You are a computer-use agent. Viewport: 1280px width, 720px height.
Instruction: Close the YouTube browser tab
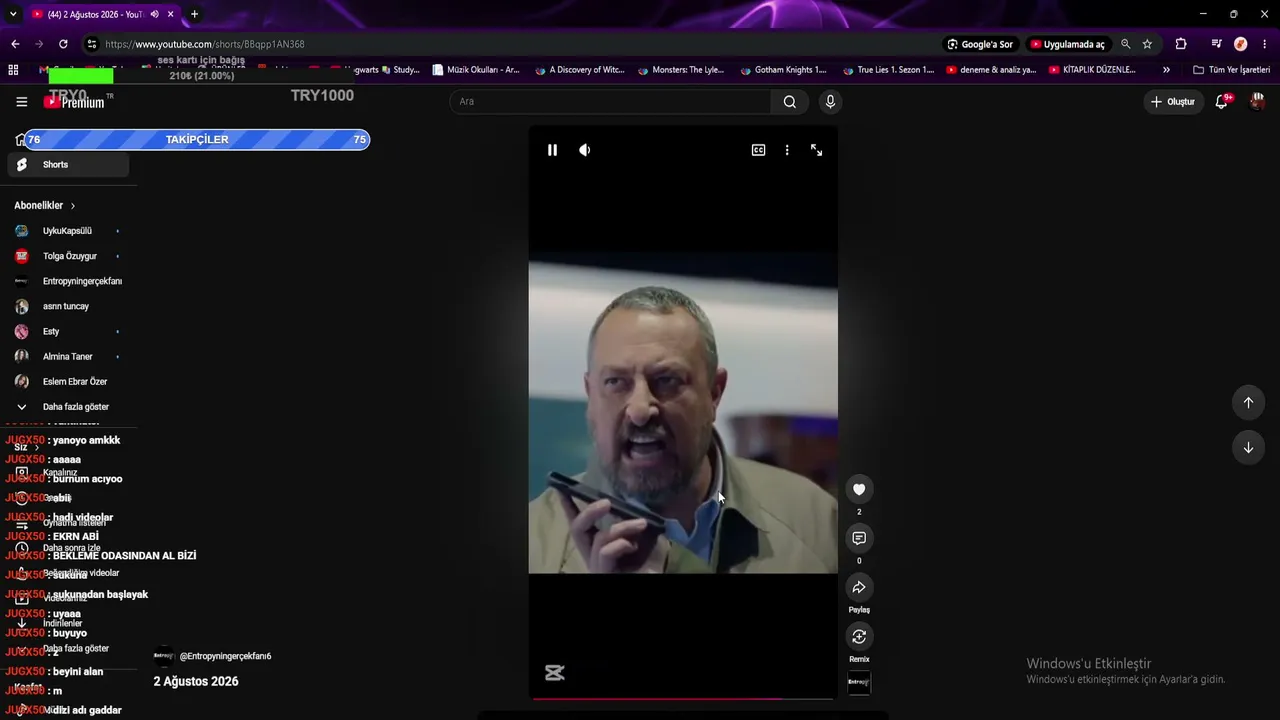click(171, 14)
